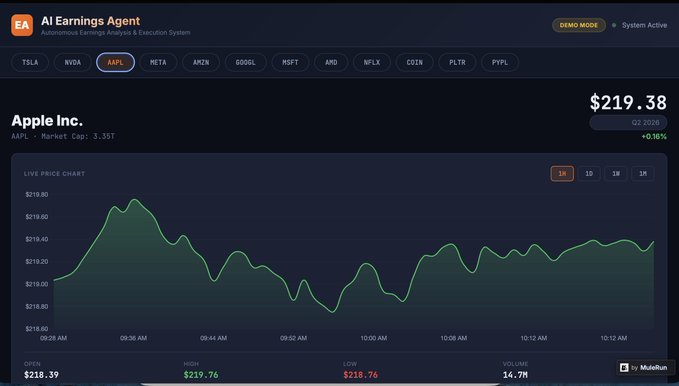Select the NVDA ticker tab
This screenshot has width=679, height=386.
(x=73, y=62)
